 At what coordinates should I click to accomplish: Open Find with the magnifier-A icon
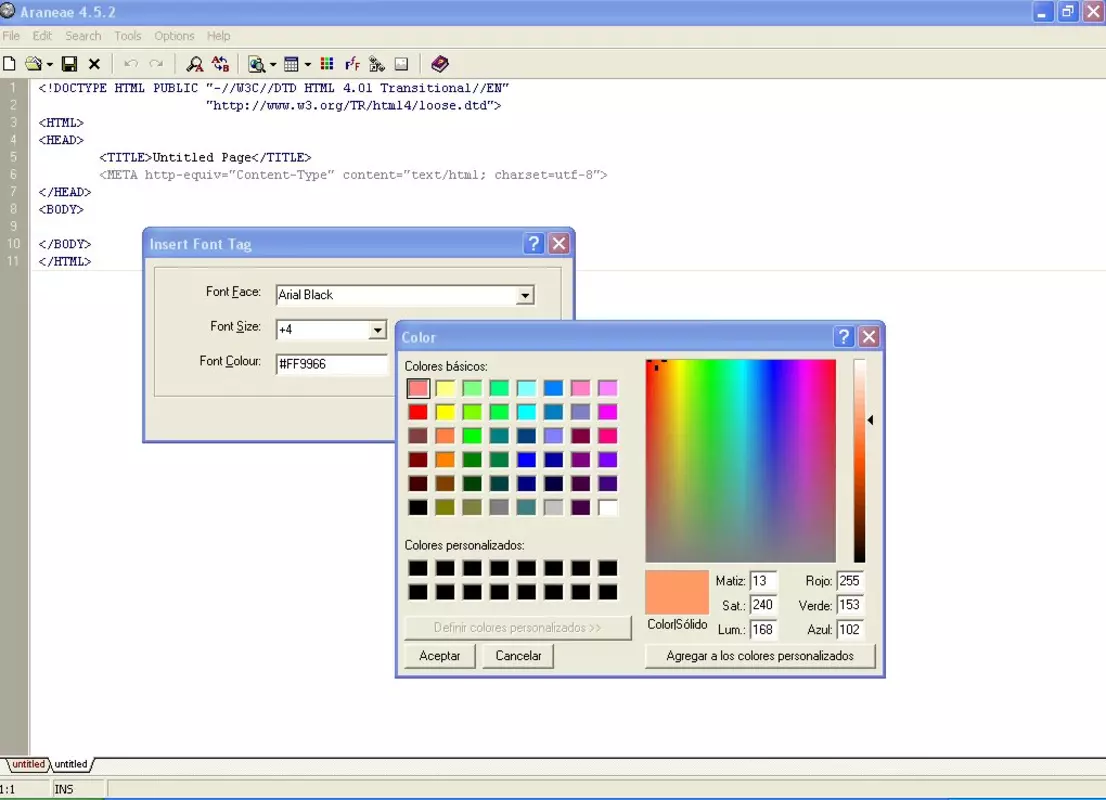pos(194,64)
